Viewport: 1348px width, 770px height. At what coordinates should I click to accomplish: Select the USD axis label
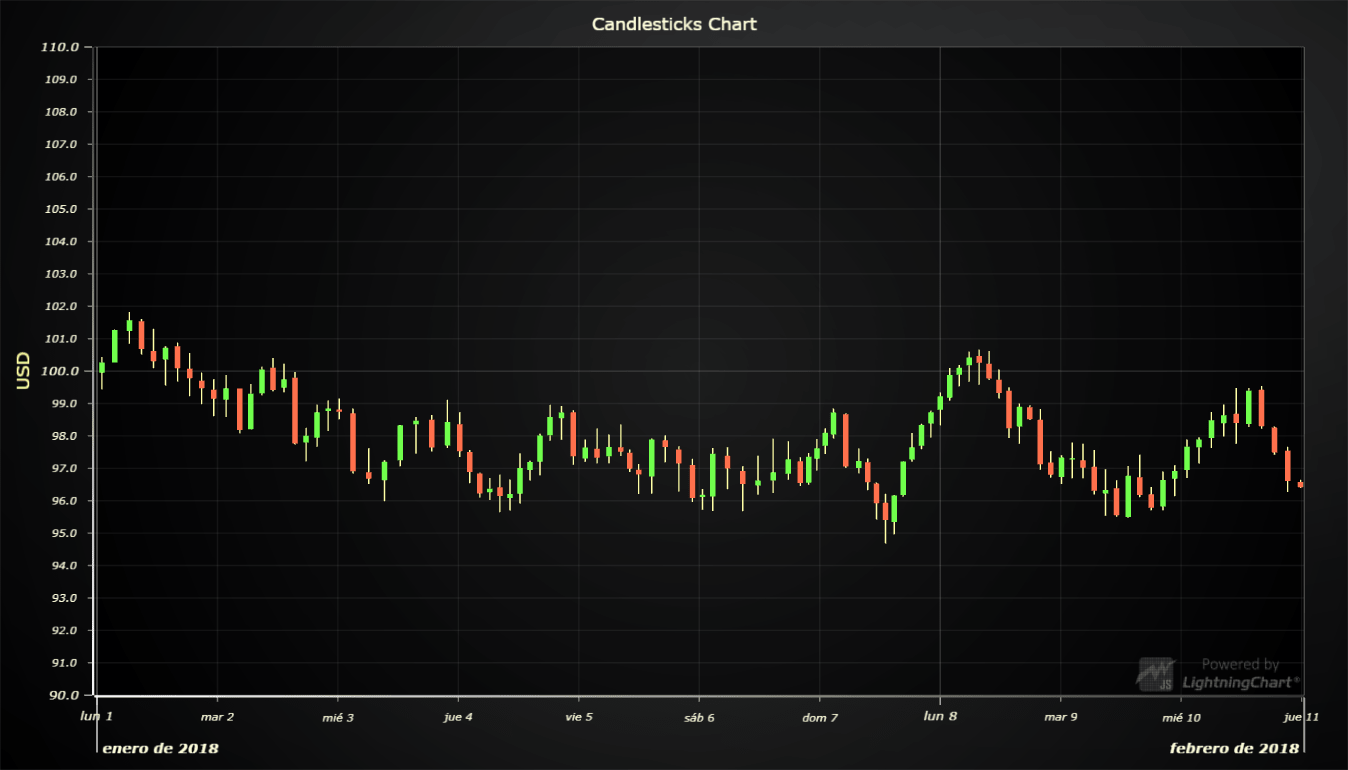pos(22,370)
